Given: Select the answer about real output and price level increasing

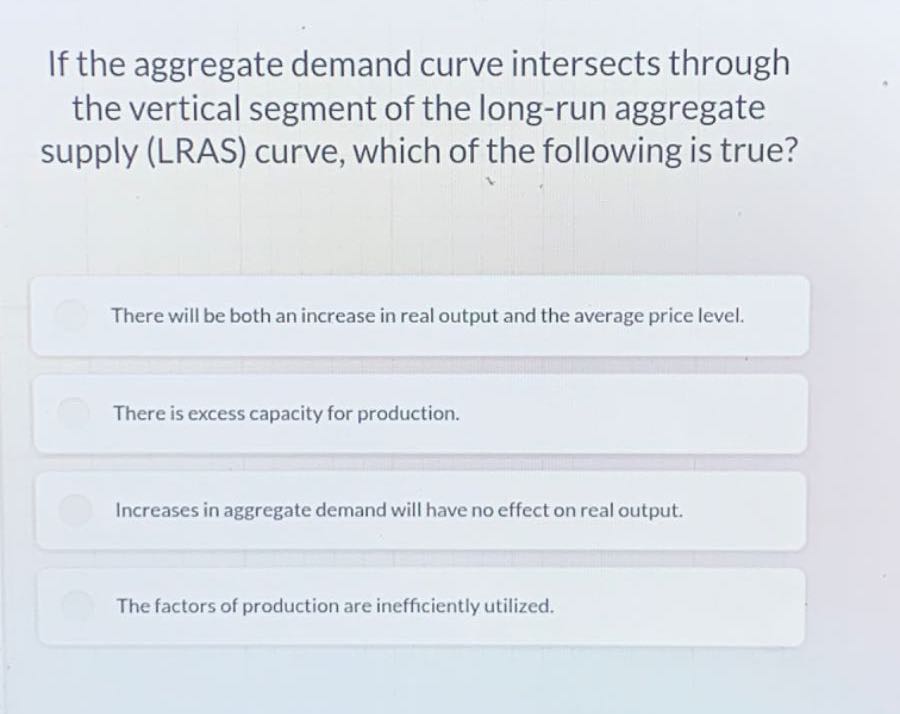Looking at the screenshot, I should coord(420,316).
